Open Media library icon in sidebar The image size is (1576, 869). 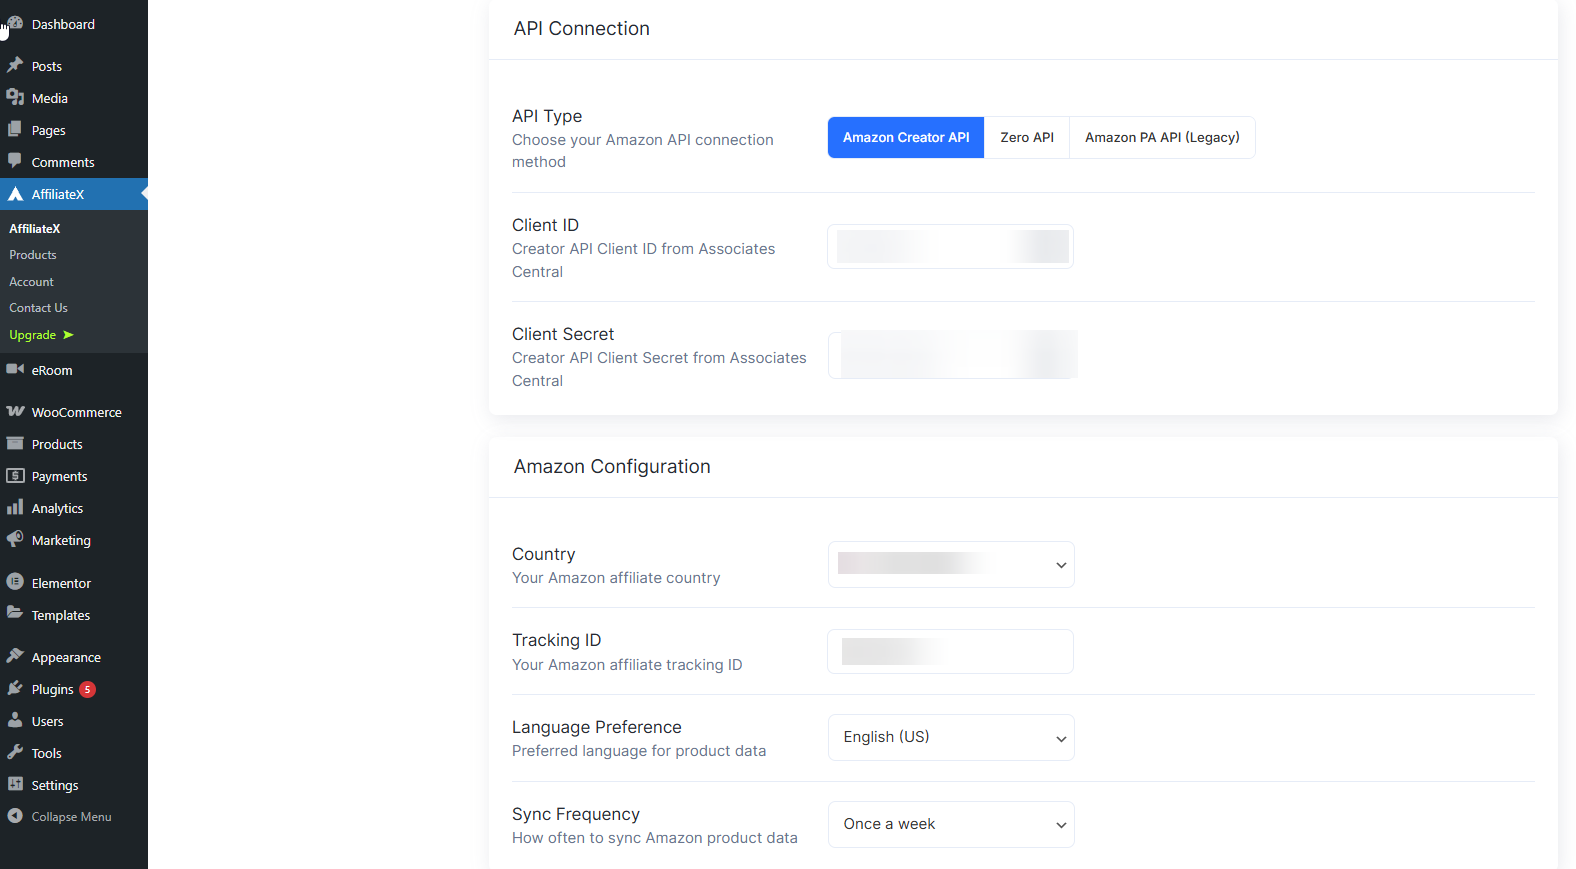(x=15, y=97)
